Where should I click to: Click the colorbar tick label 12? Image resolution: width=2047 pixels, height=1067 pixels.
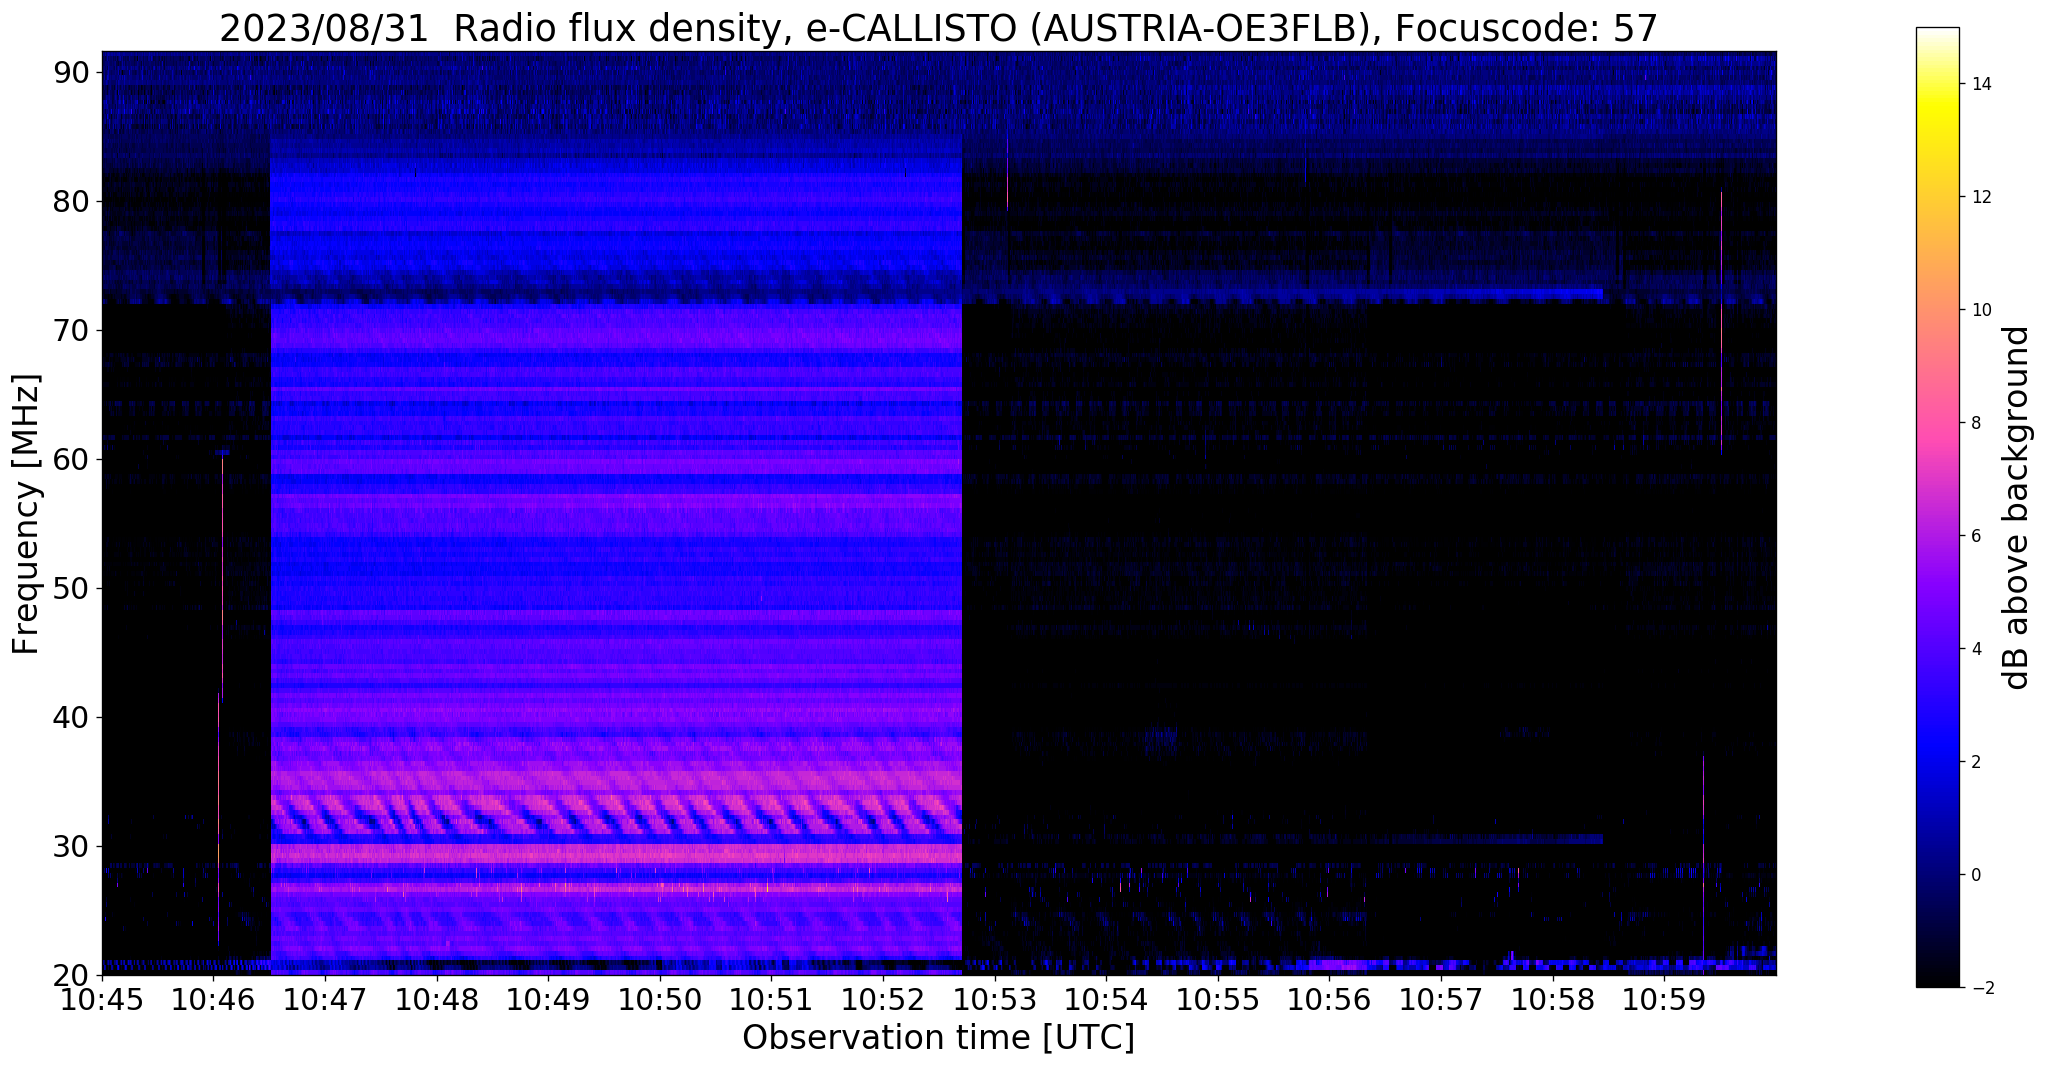pos(1979,197)
